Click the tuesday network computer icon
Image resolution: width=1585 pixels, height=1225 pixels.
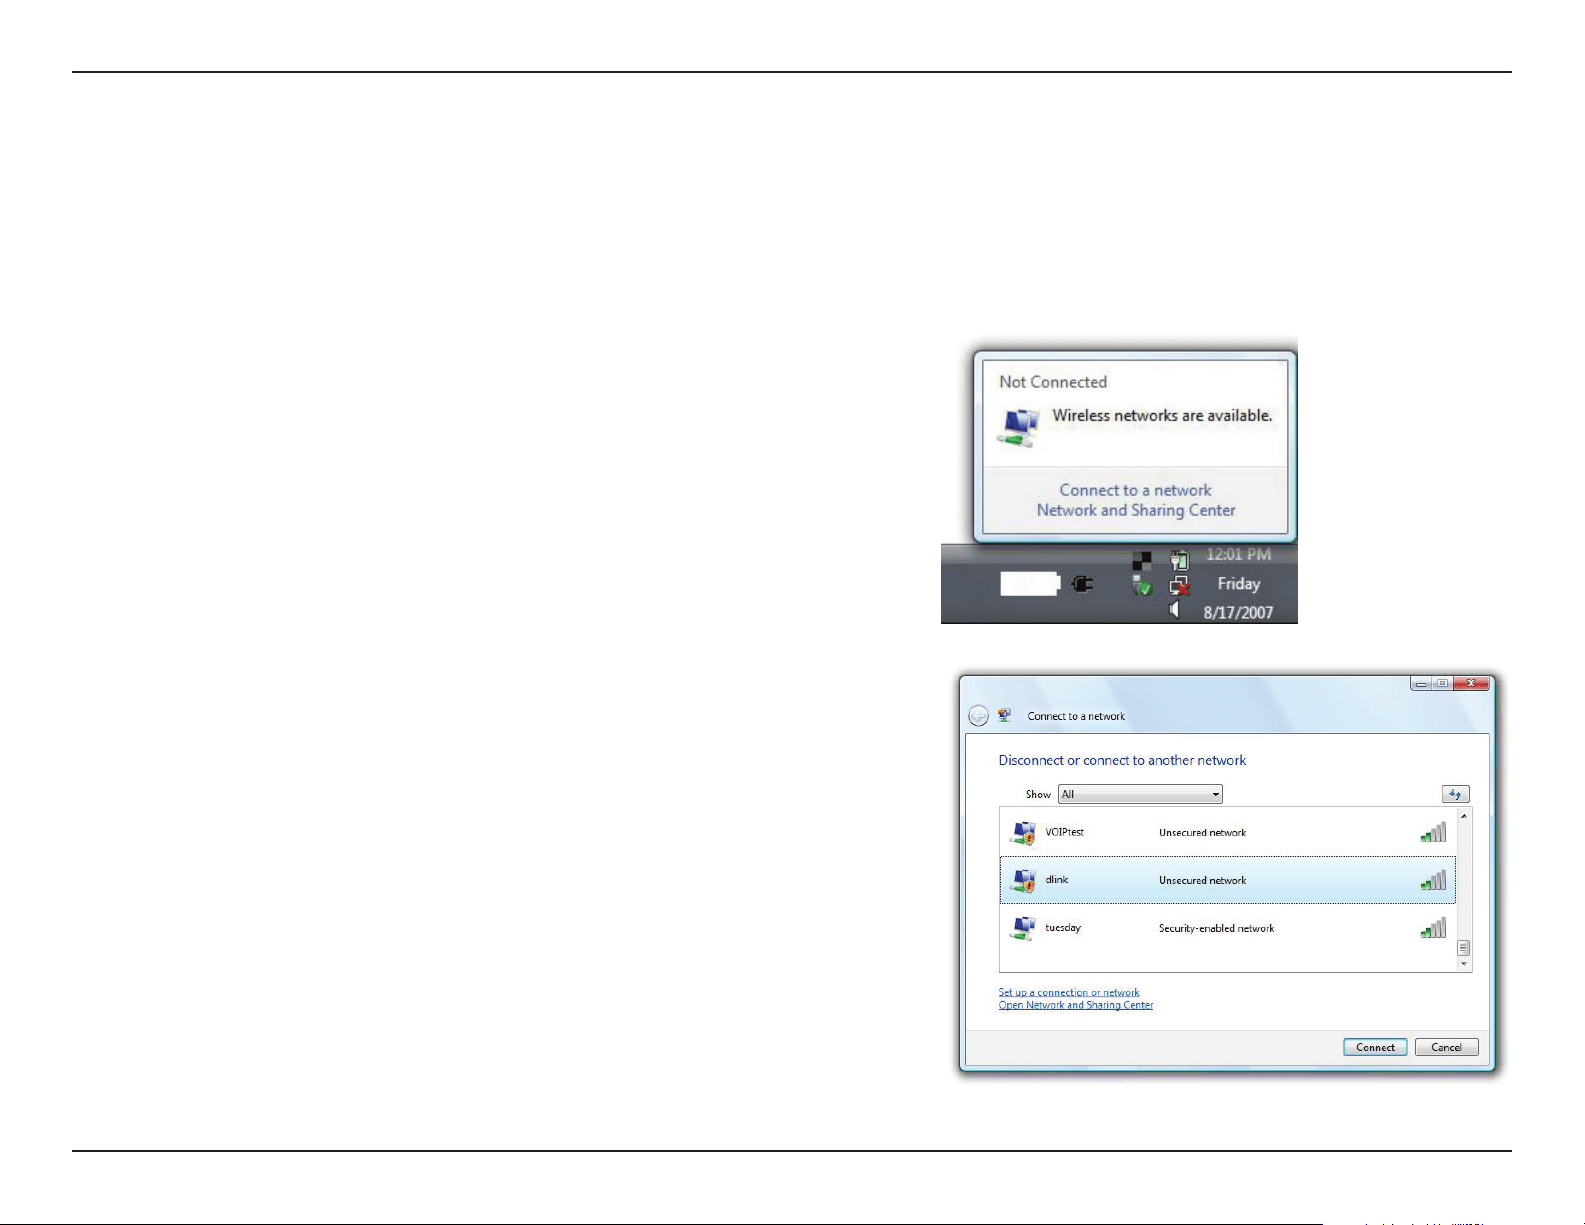click(x=1023, y=928)
